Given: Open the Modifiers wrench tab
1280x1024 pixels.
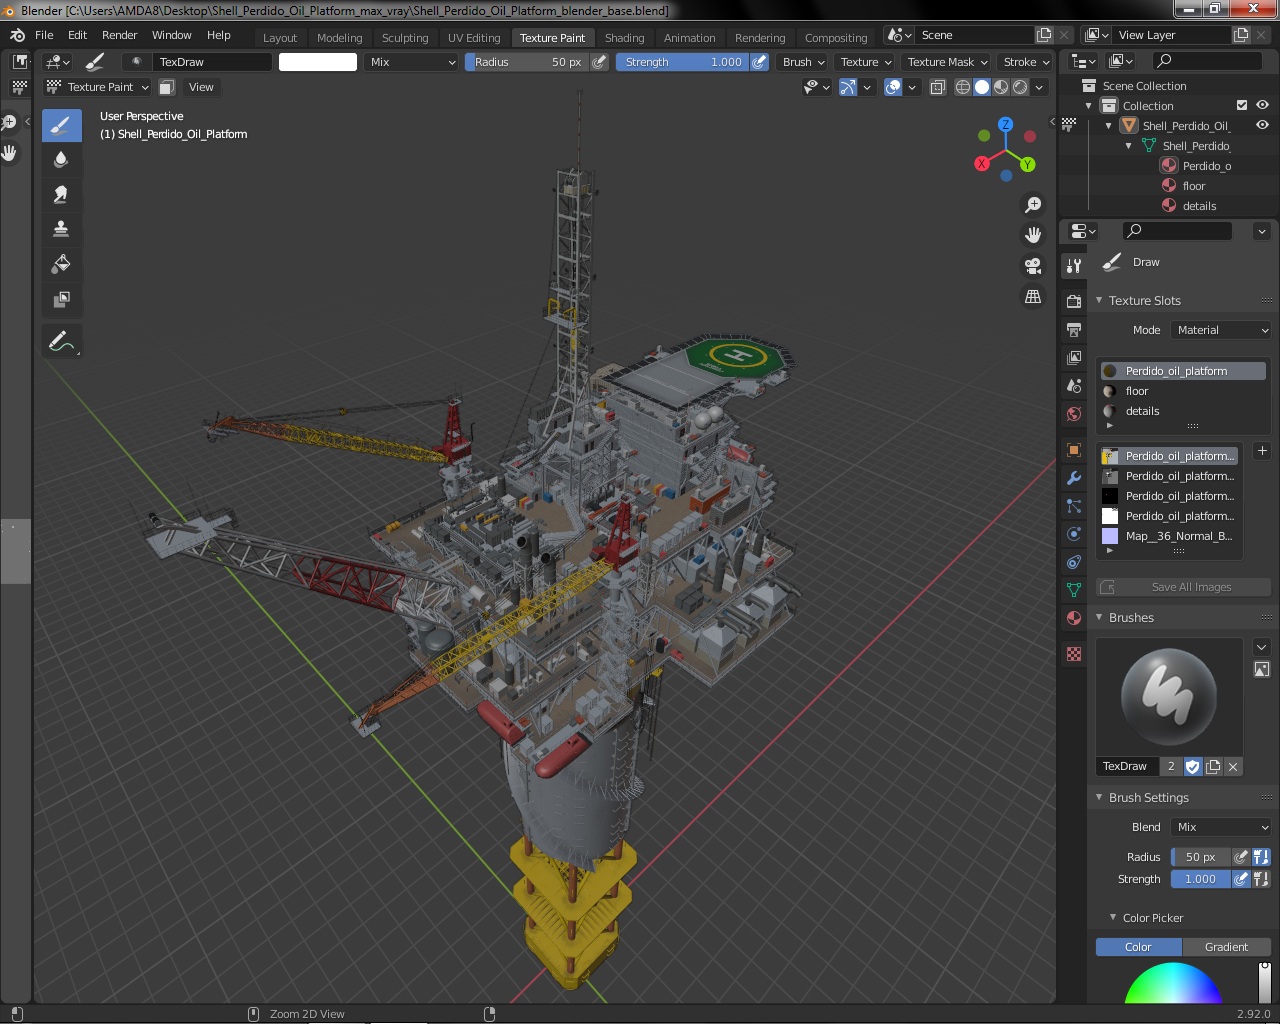Looking at the screenshot, I should click(x=1074, y=478).
